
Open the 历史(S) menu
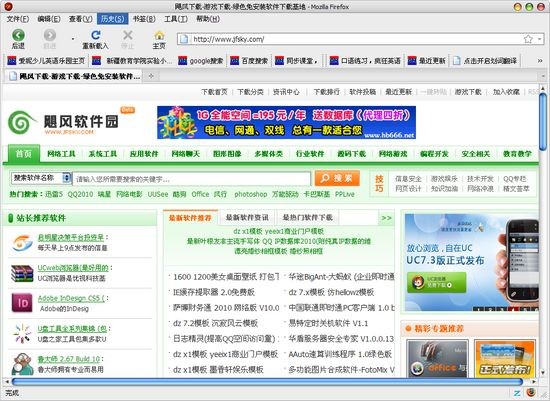[x=112, y=19]
